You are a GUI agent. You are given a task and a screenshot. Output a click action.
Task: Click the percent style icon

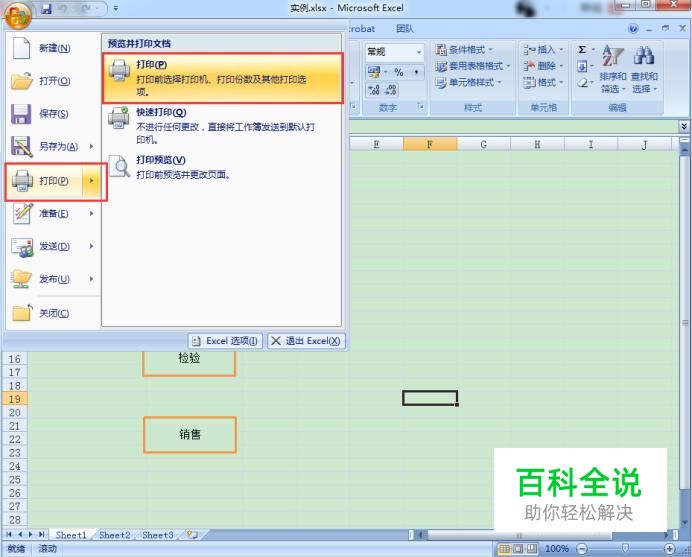click(399, 72)
